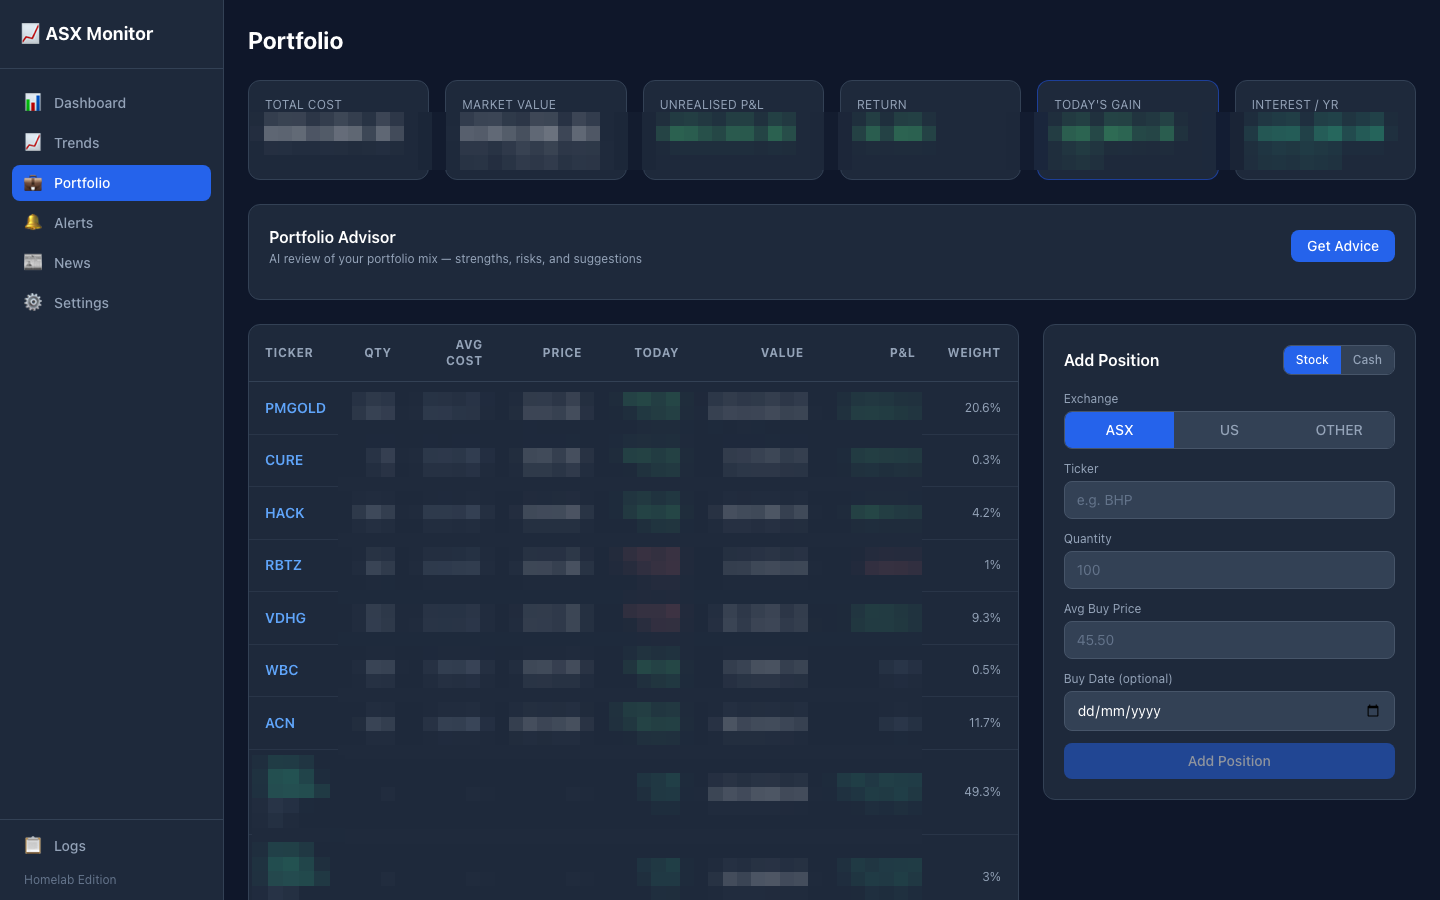Click the RETURN summary card

[x=930, y=130]
